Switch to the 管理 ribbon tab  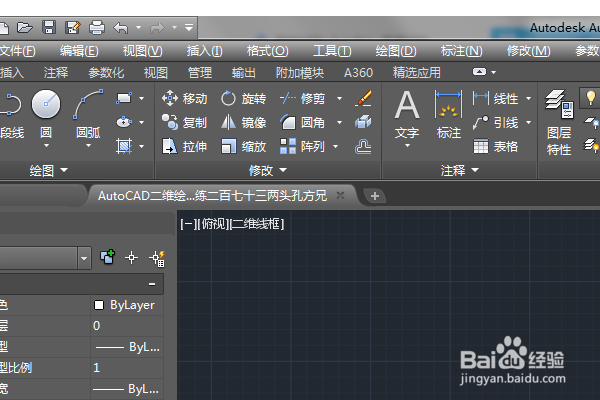(200, 72)
